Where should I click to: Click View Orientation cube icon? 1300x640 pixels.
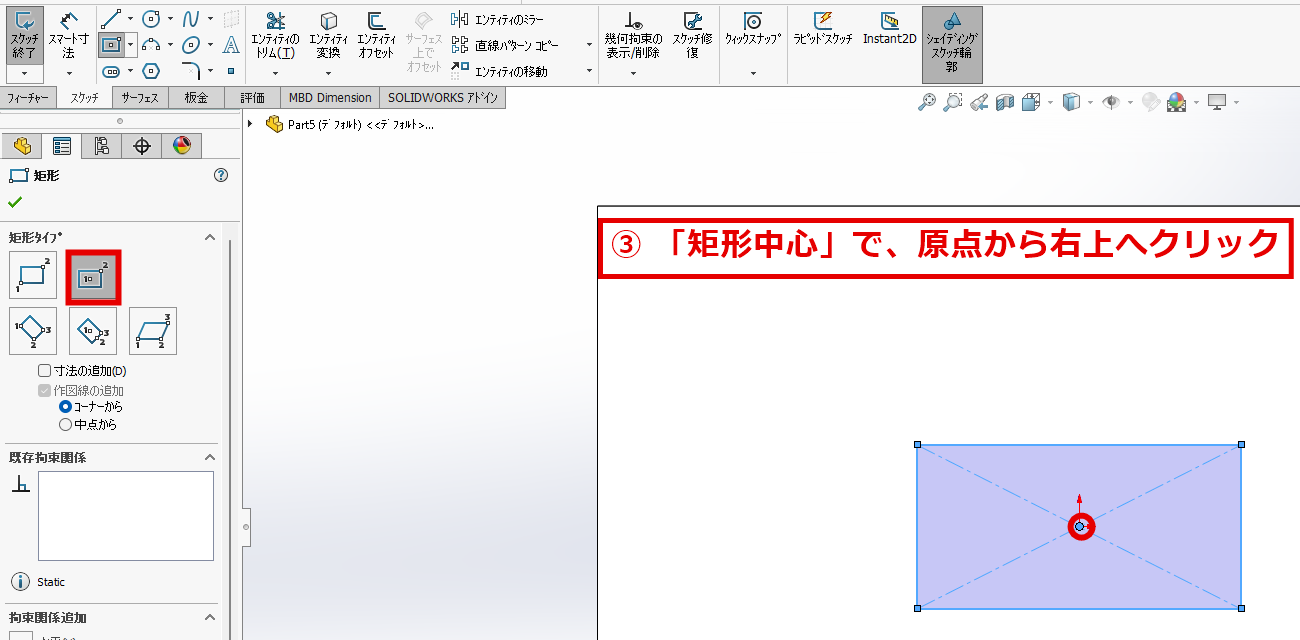coord(1030,102)
